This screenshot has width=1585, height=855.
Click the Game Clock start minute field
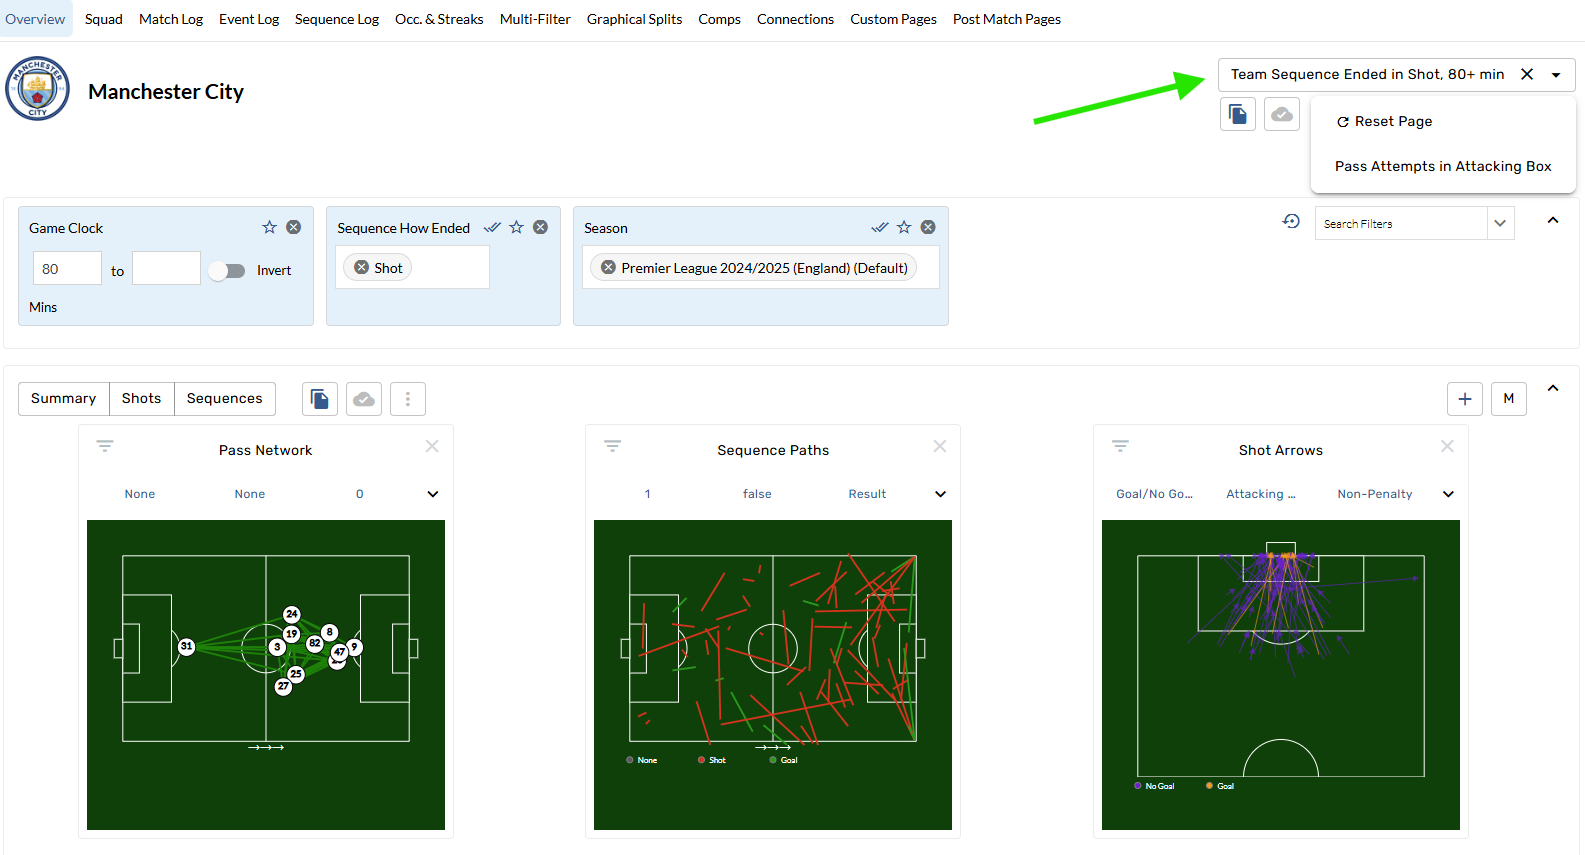(68, 268)
